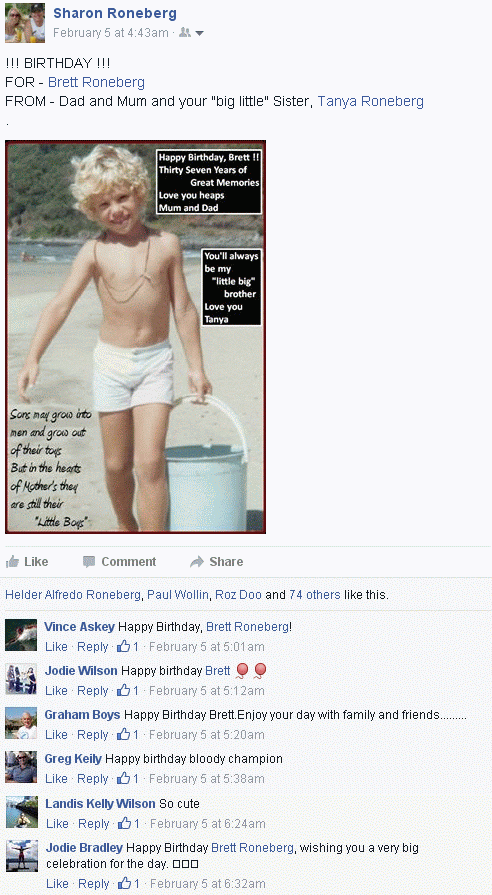492x895 pixels.
Task: Open Tanya Roneberg's tagged profile link
Action: pyautogui.click(x=370, y=102)
